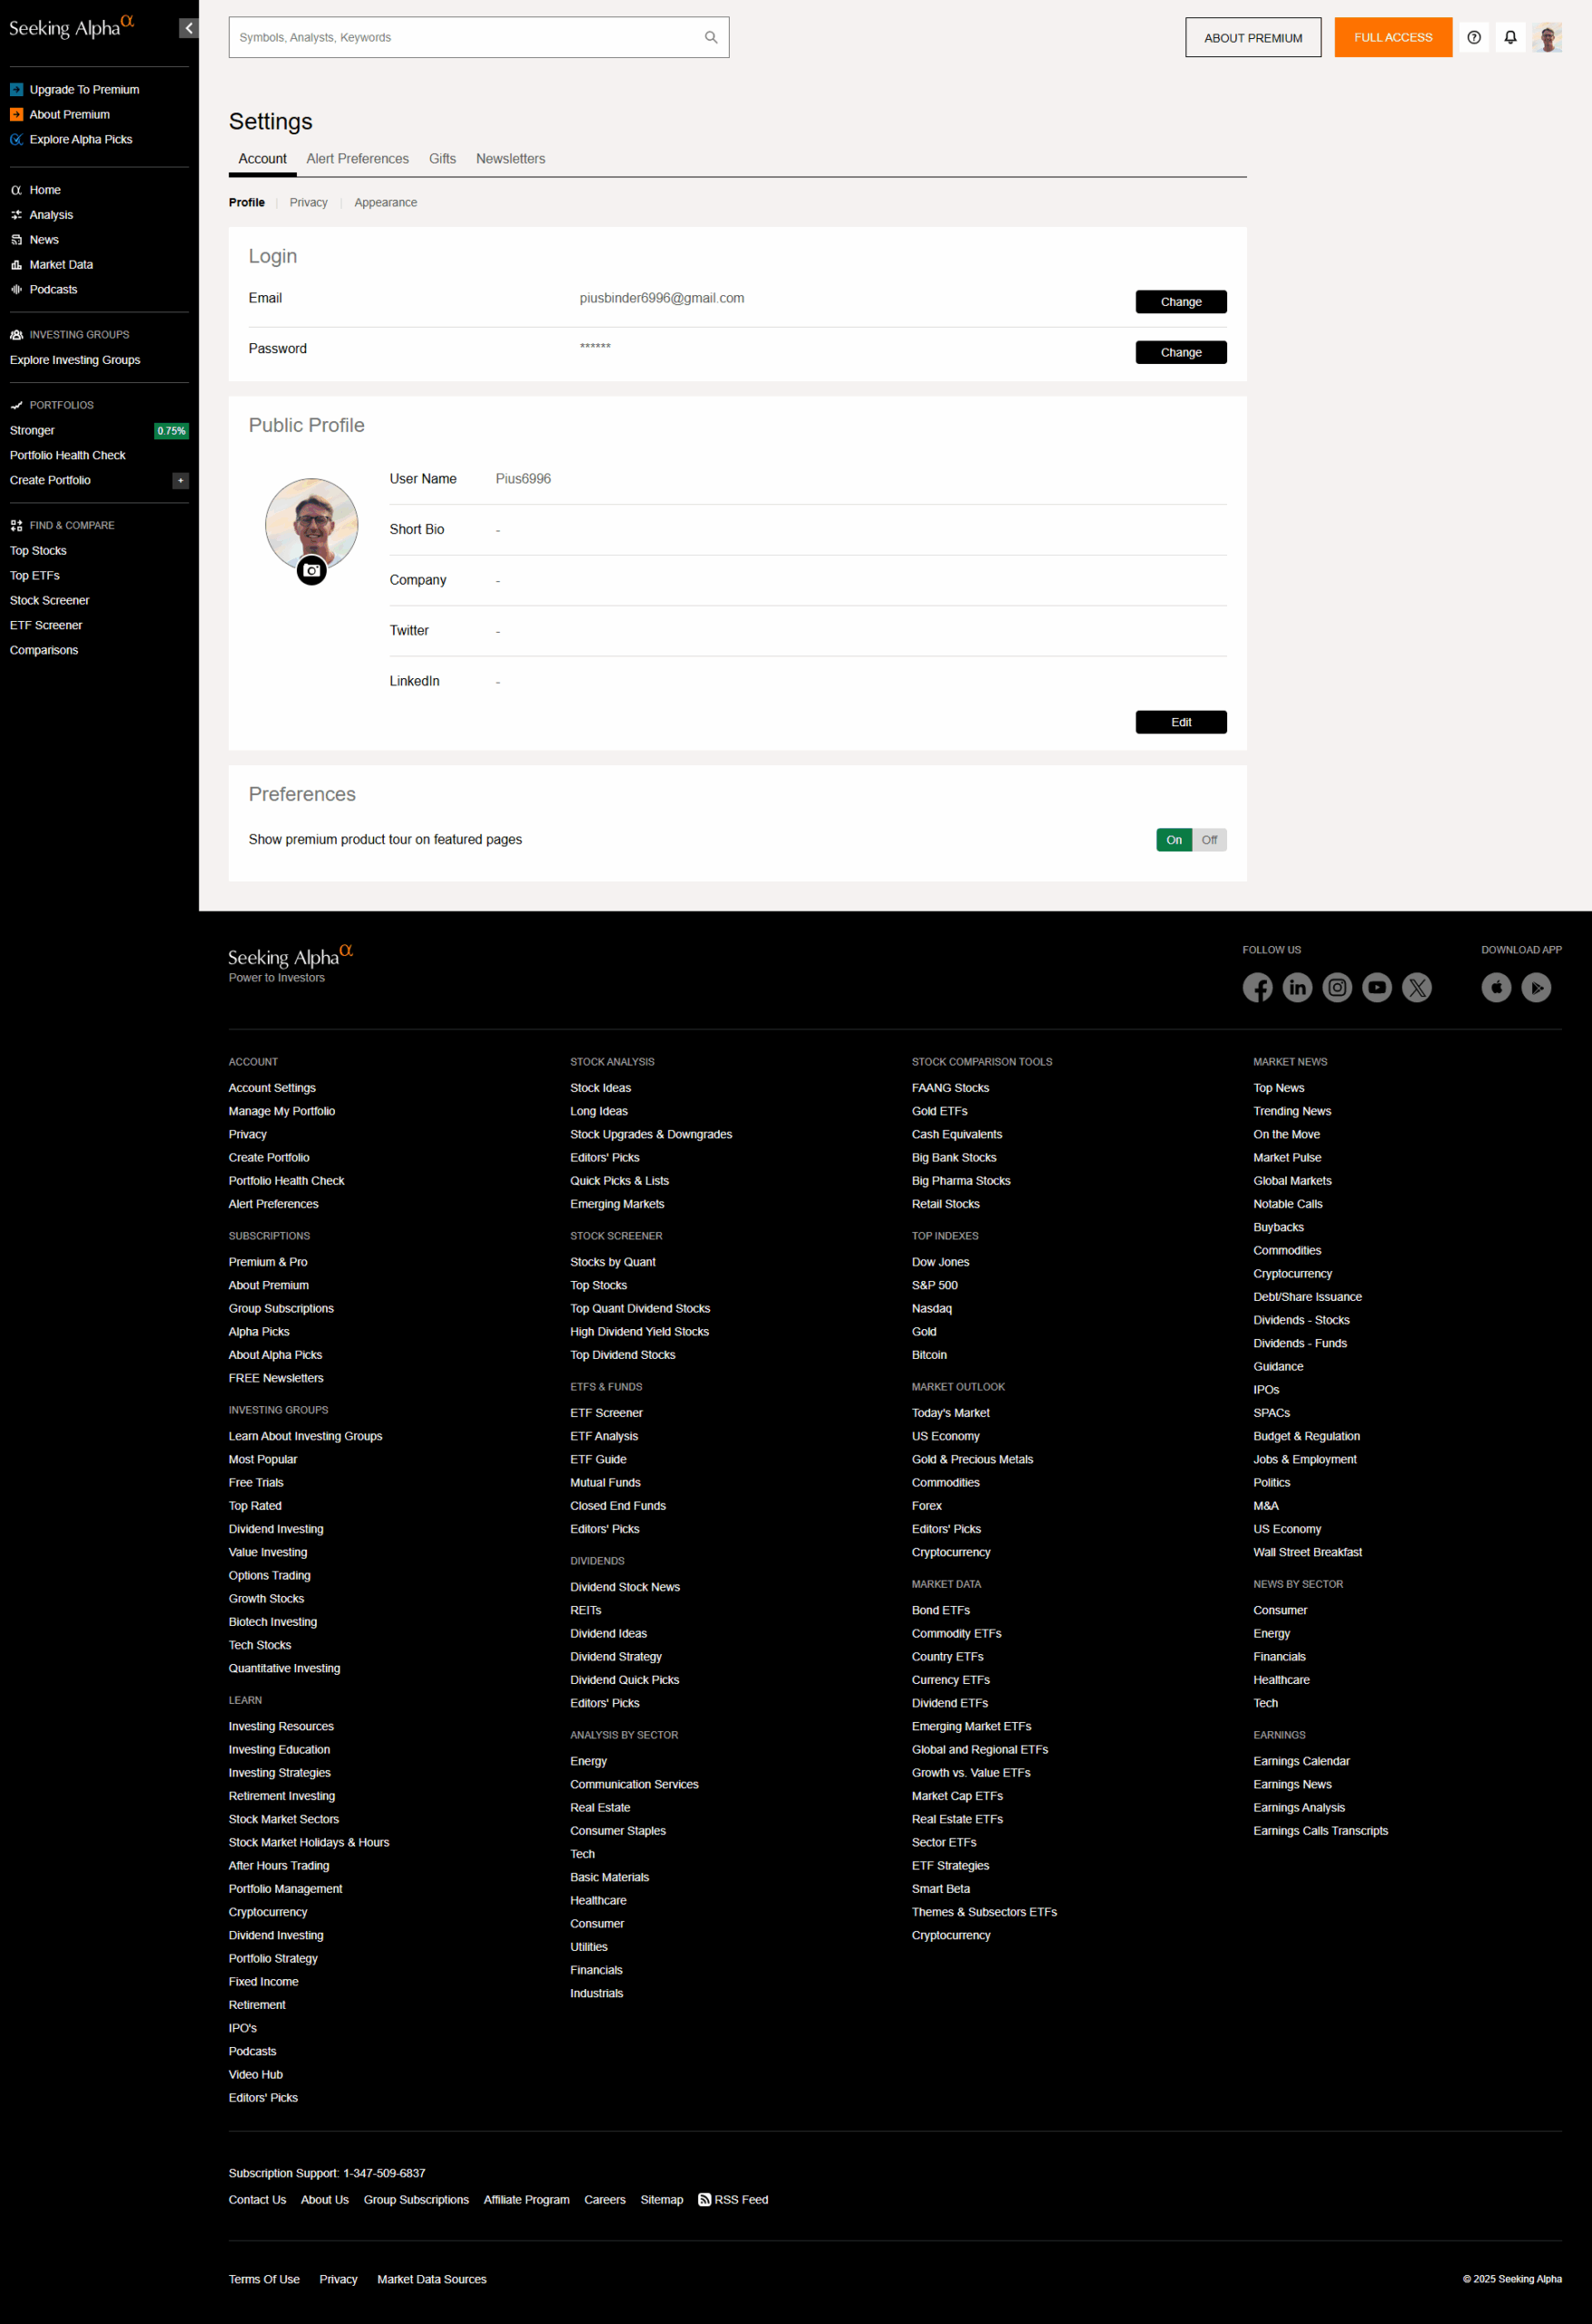Screen dimensions: 1592x2324
Task: Edit the public profile
Action: (x=1180, y=722)
